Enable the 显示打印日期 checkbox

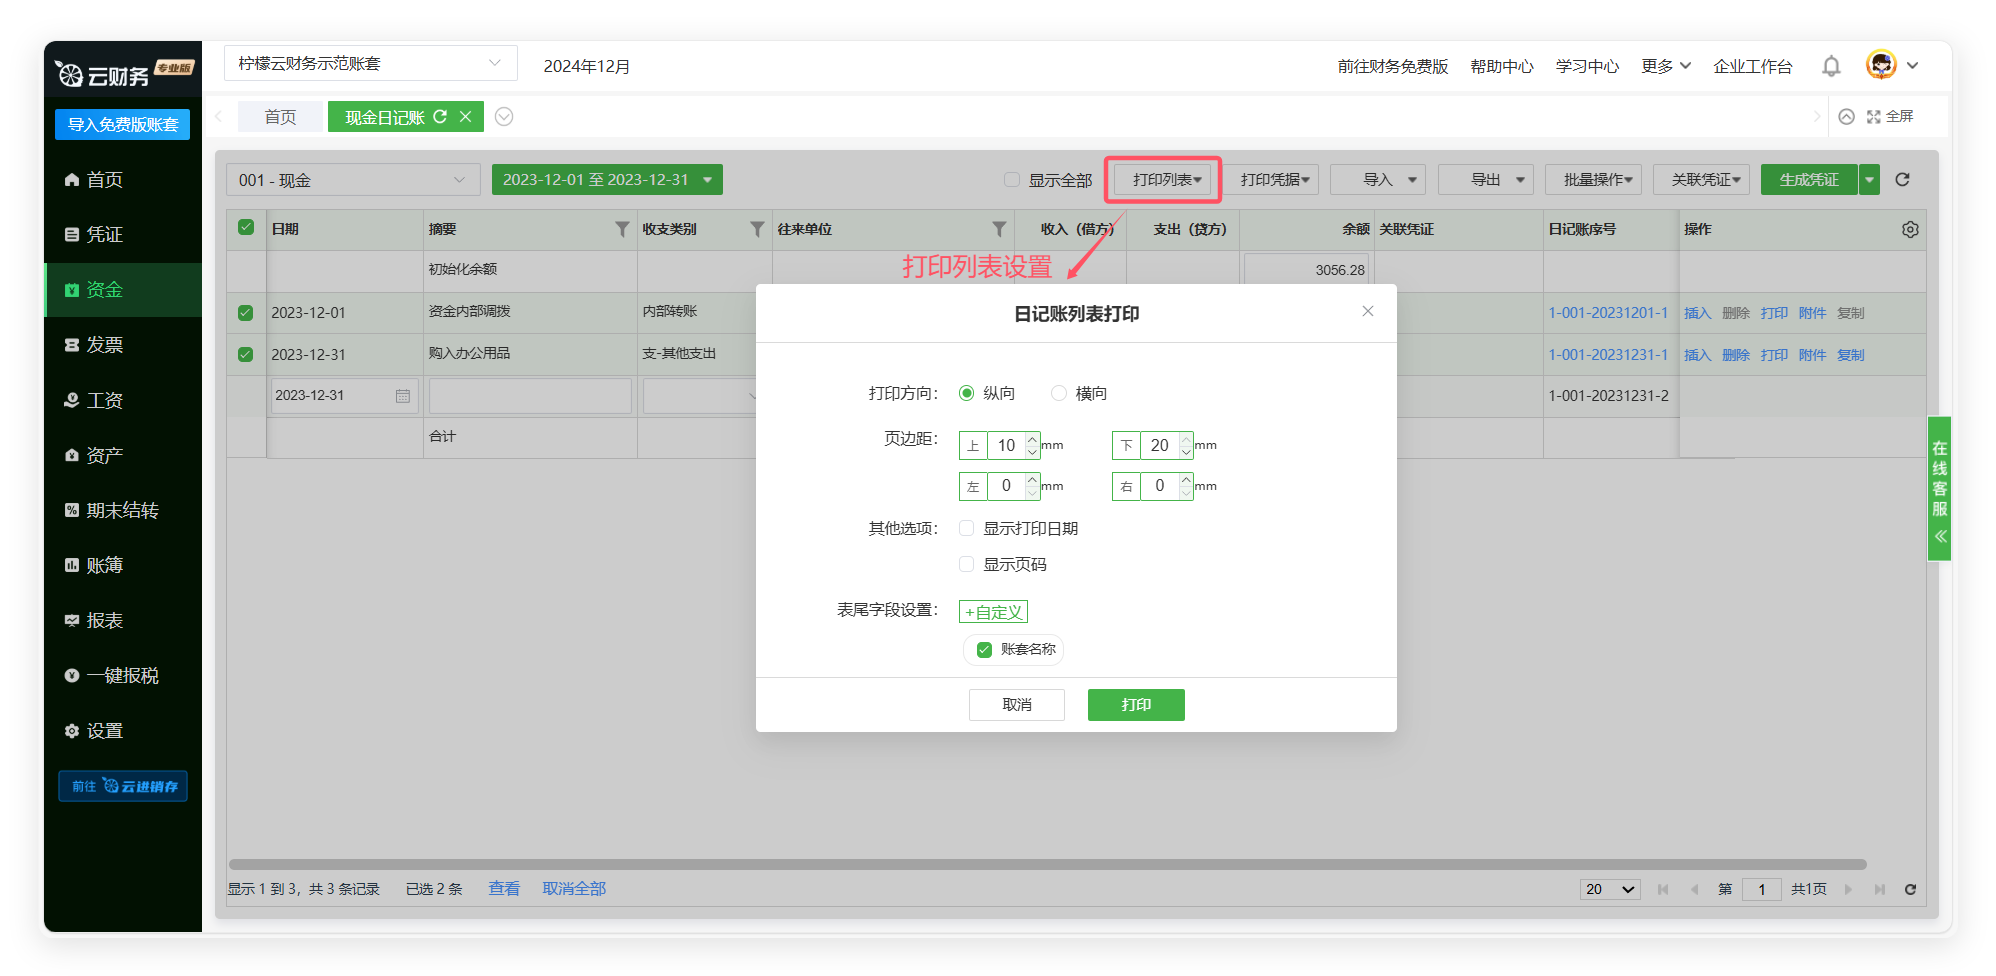click(x=967, y=528)
